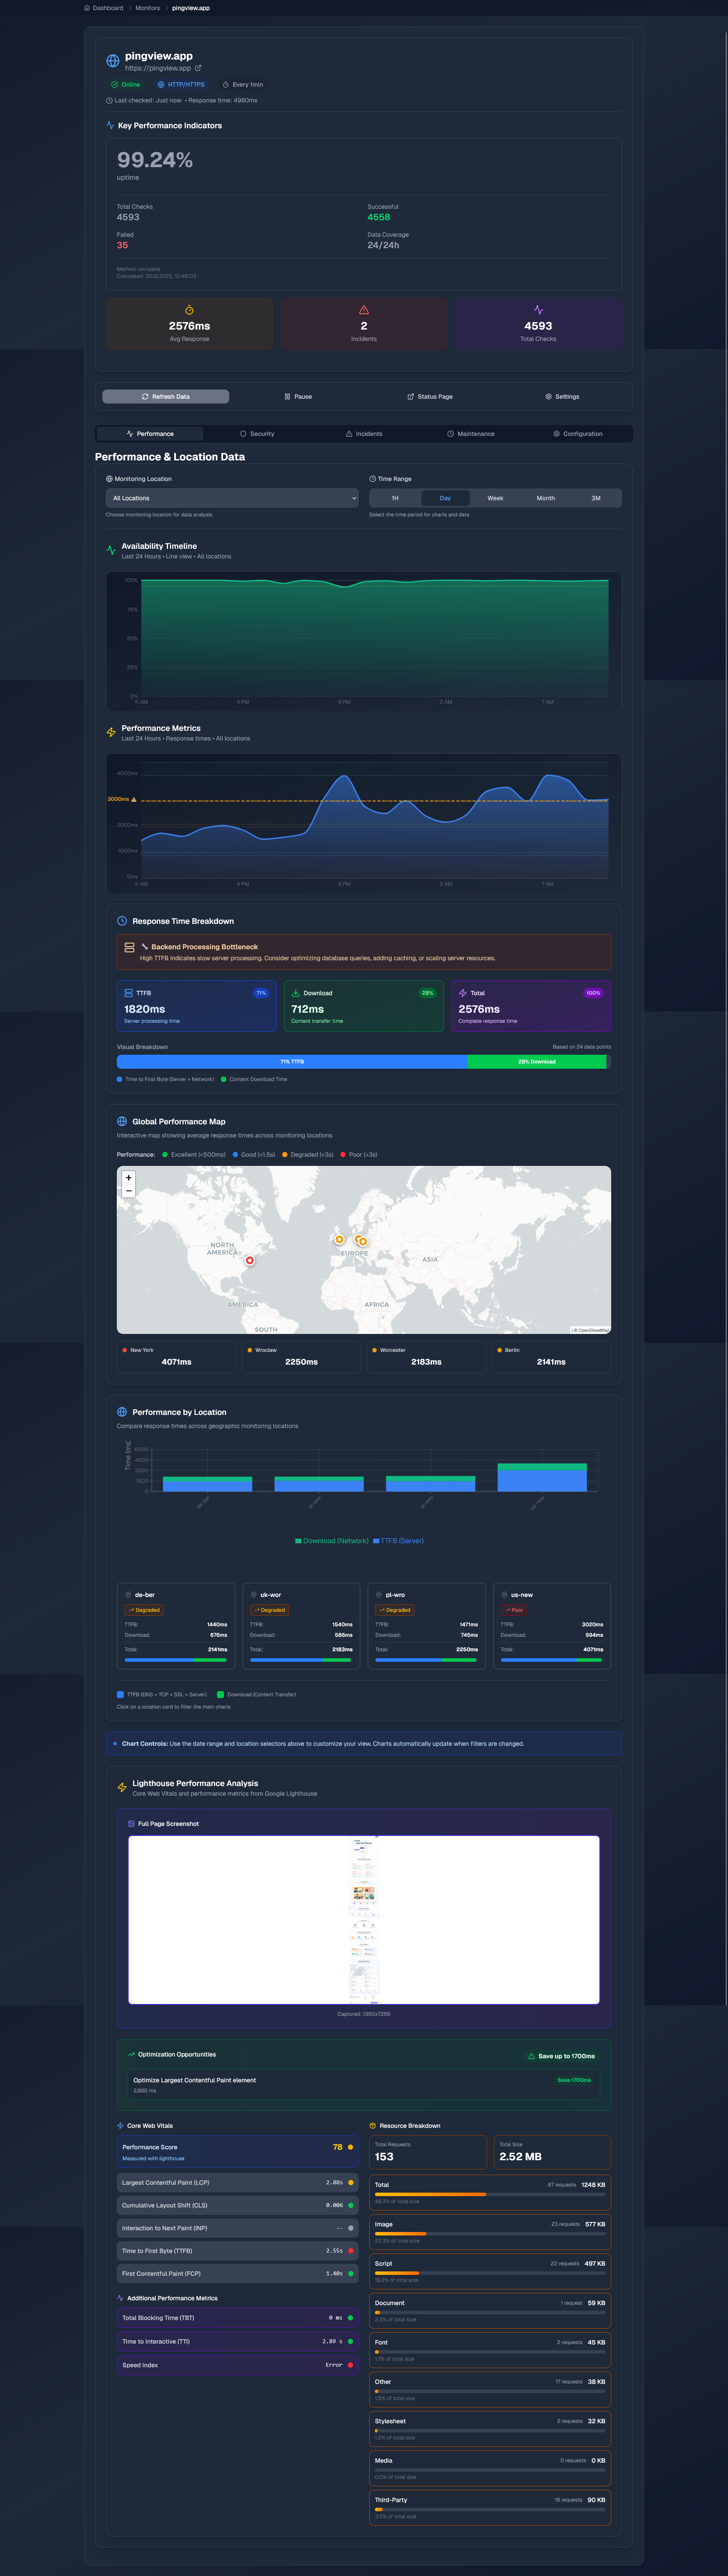Switch to the Security tab
The width and height of the screenshot is (728, 2576).
[x=257, y=434]
